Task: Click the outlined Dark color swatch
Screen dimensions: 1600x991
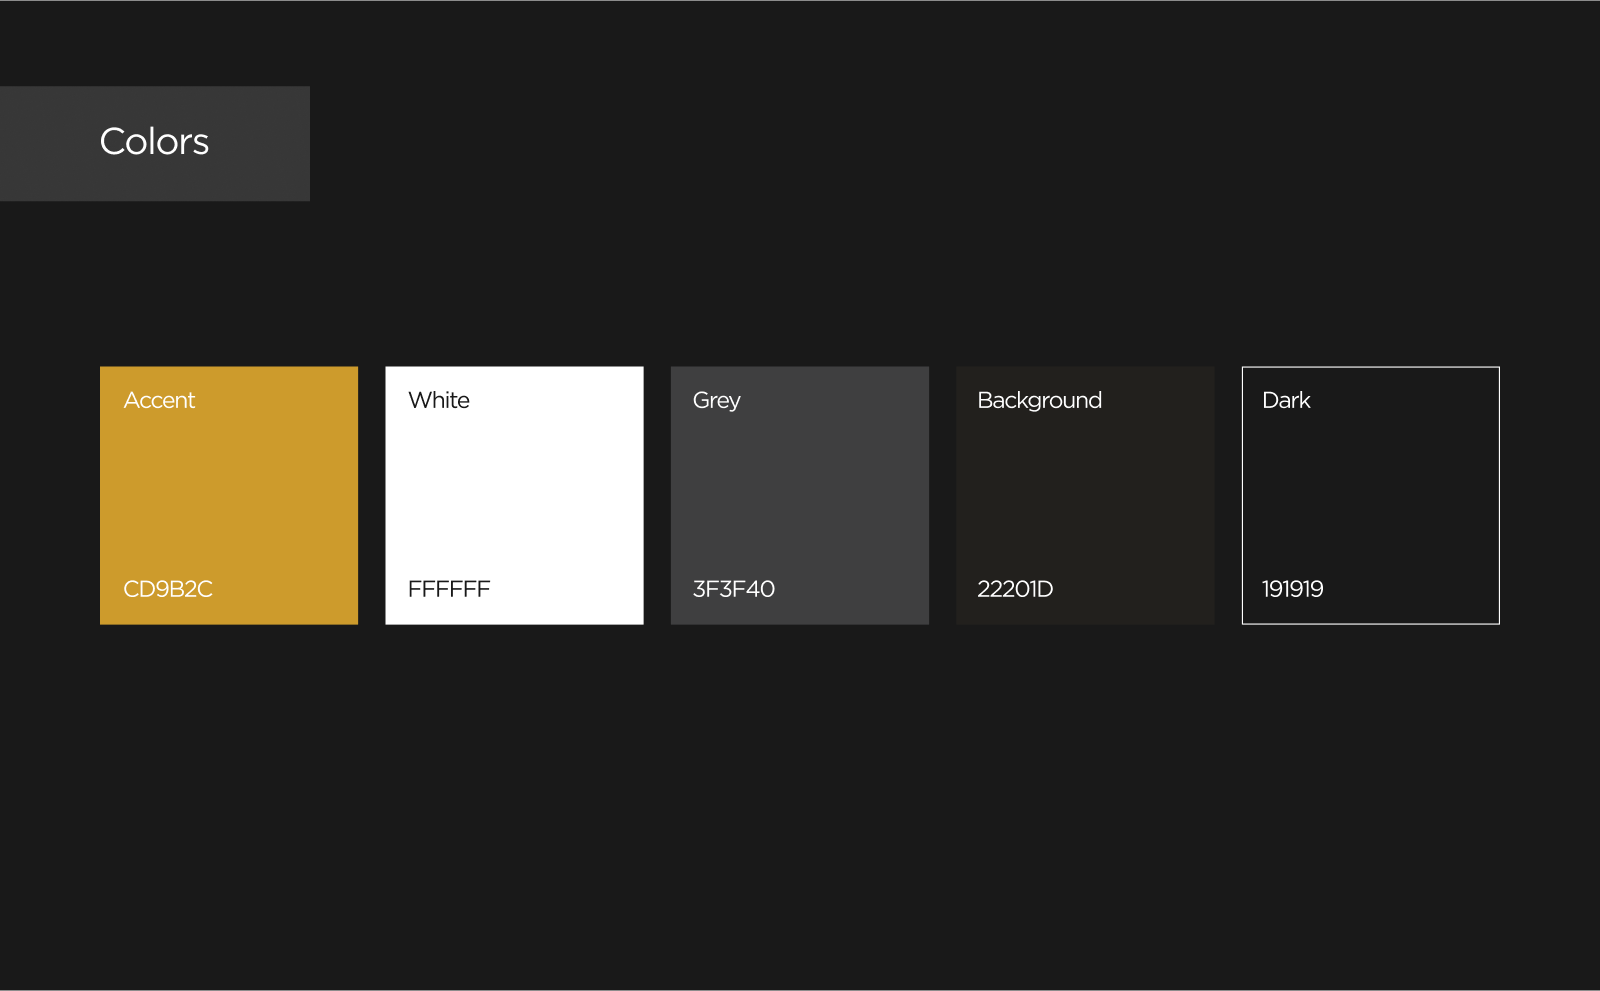Action: (x=1370, y=495)
